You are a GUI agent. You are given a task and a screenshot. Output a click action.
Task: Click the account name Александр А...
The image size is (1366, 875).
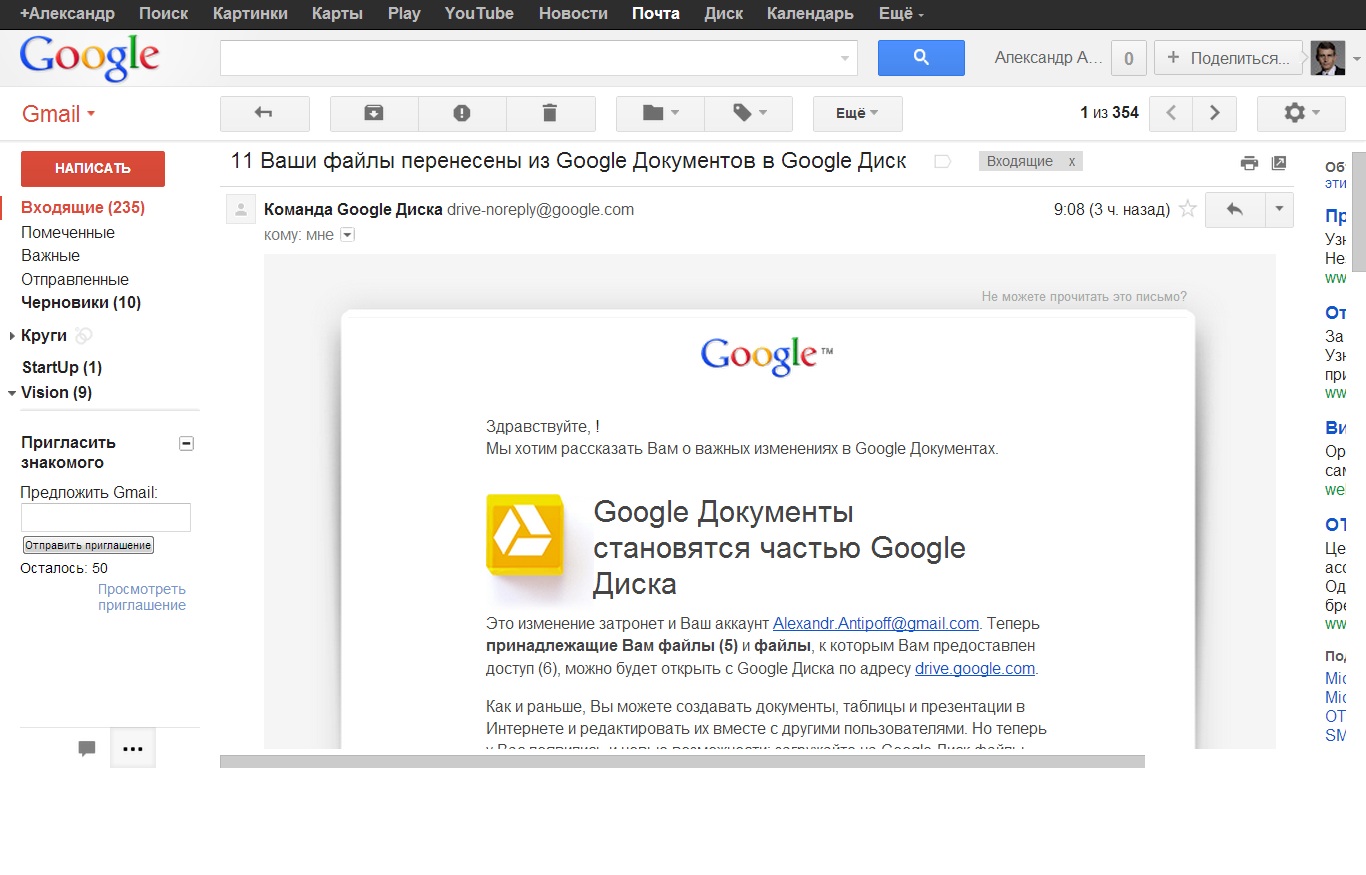coord(1048,58)
